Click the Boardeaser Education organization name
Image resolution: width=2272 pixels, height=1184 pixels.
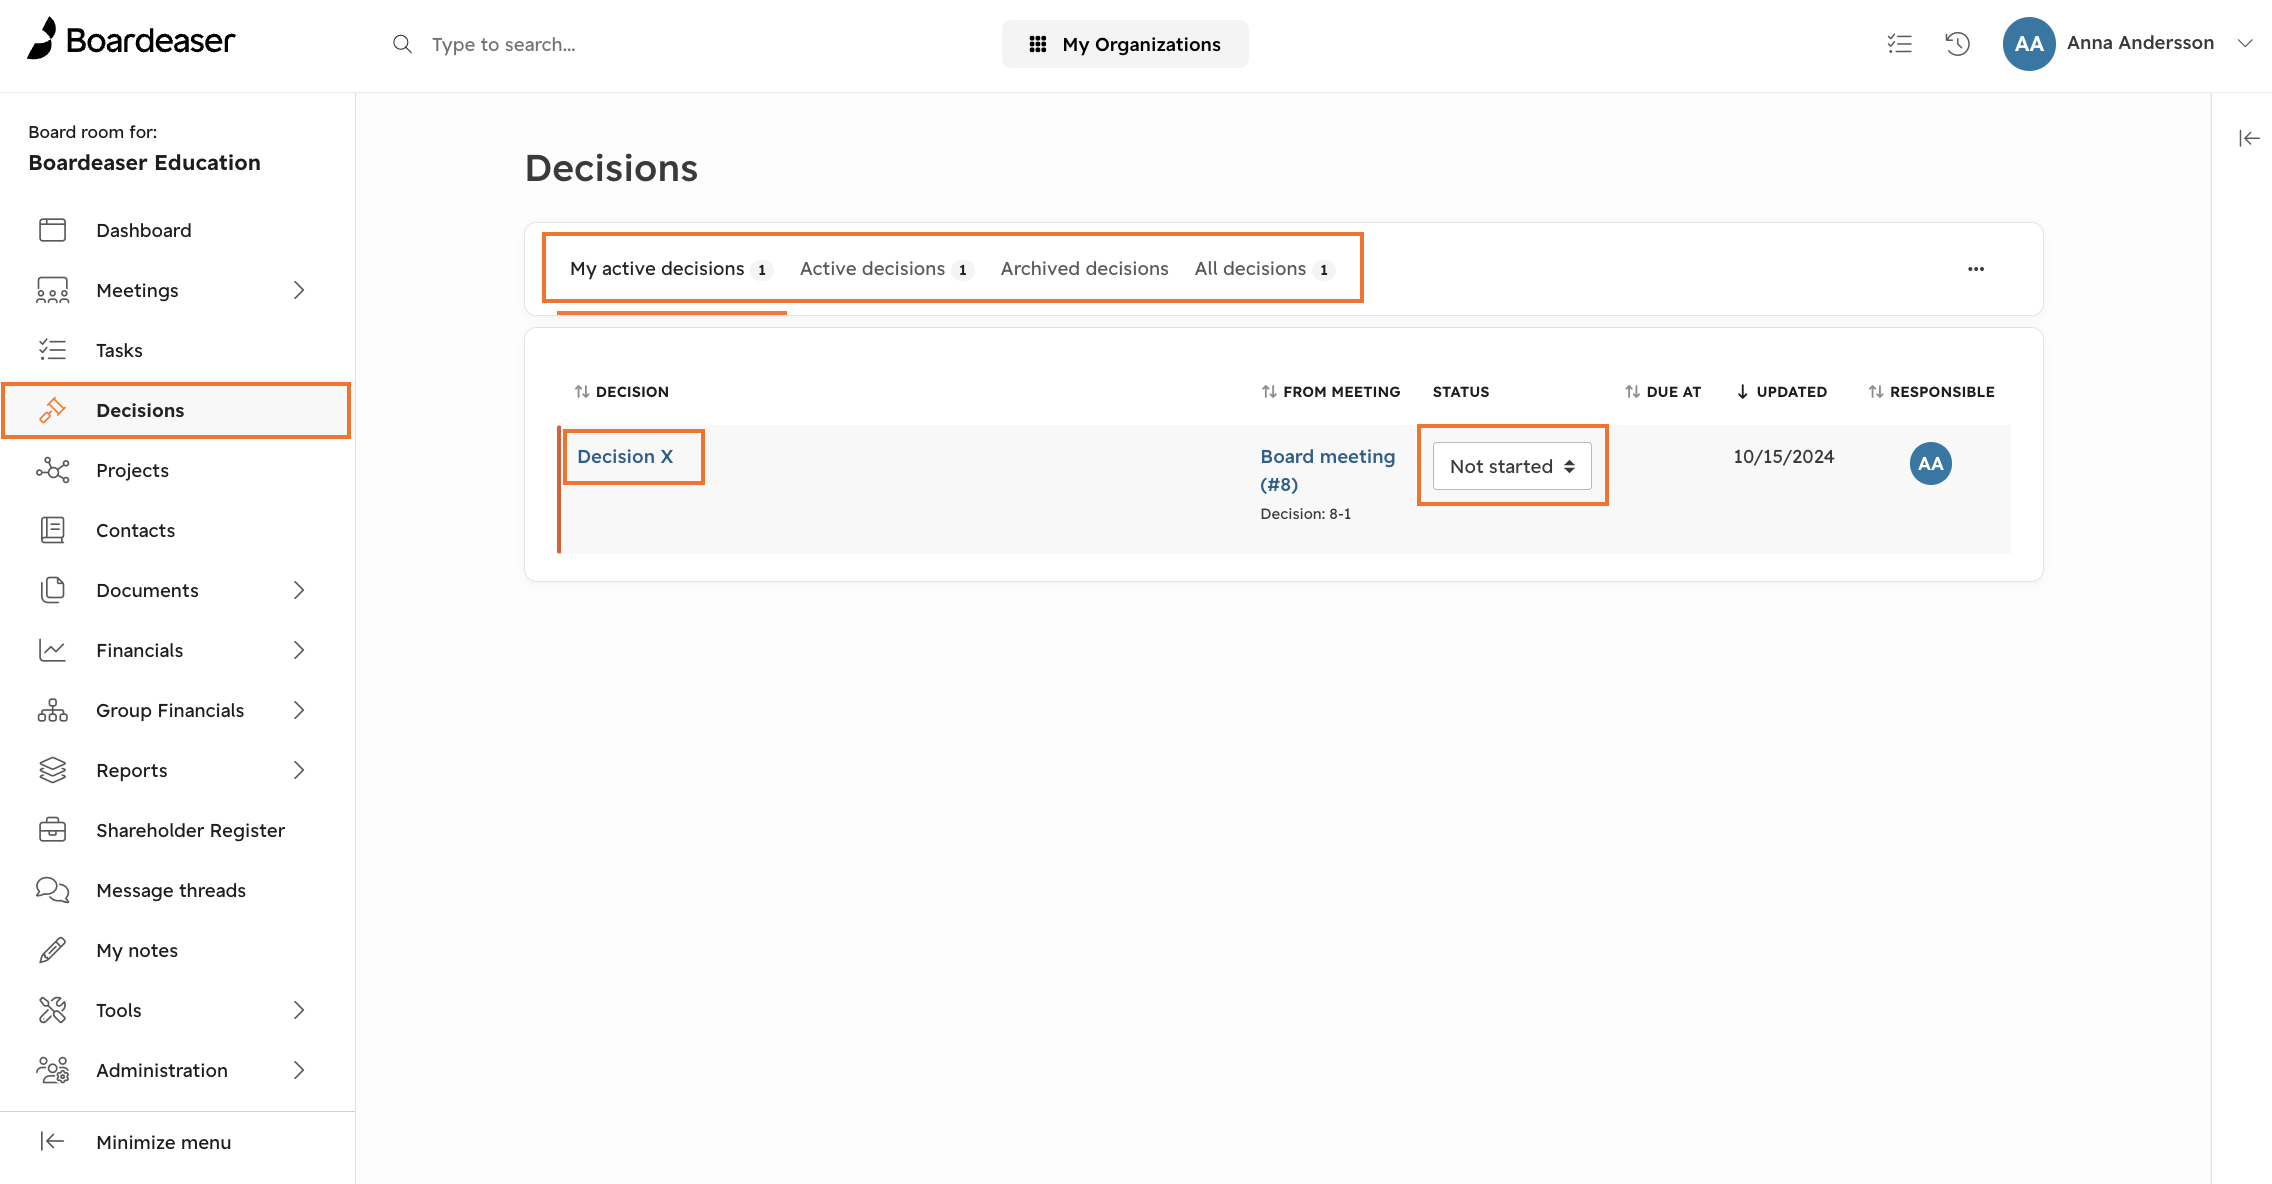(144, 163)
